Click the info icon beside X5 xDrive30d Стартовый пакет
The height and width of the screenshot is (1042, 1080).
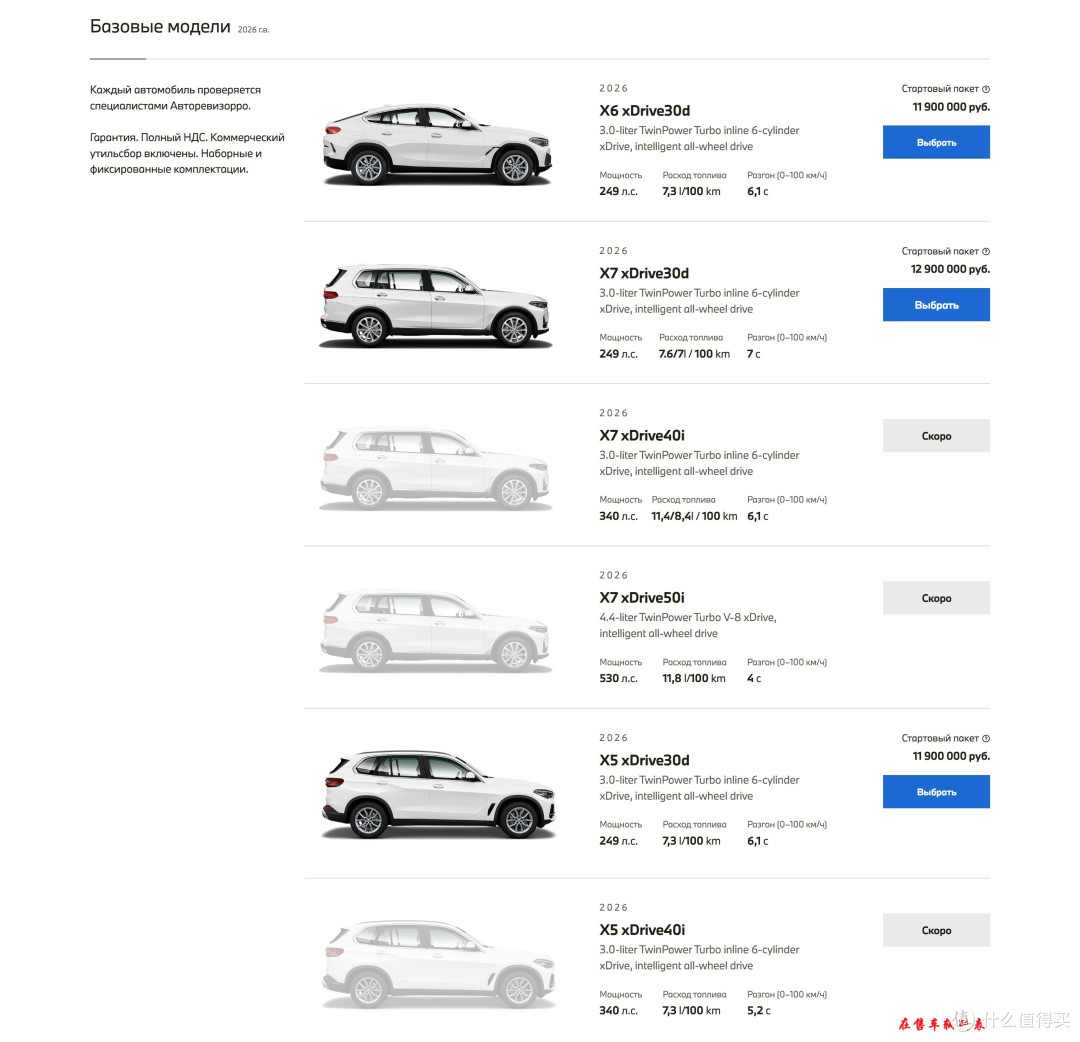[986, 738]
